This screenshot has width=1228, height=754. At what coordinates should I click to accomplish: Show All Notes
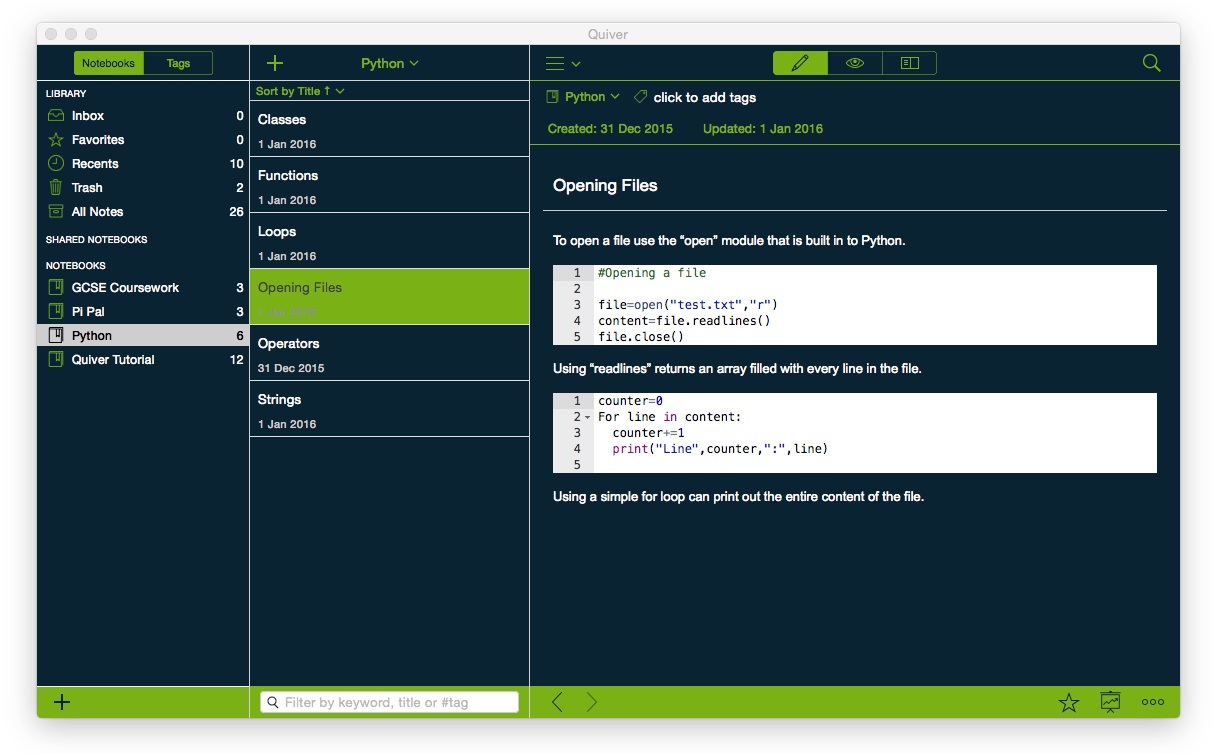pyautogui.click(x=143, y=212)
